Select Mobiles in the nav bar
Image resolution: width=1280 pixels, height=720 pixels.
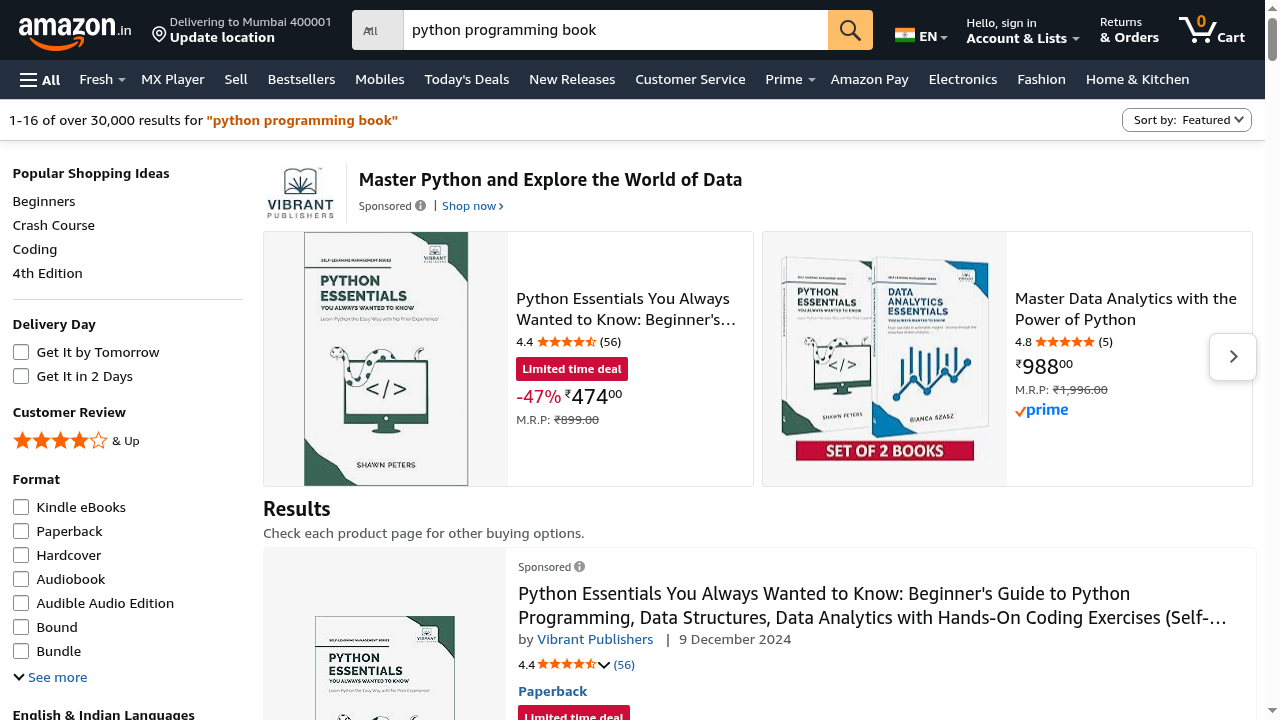click(380, 80)
